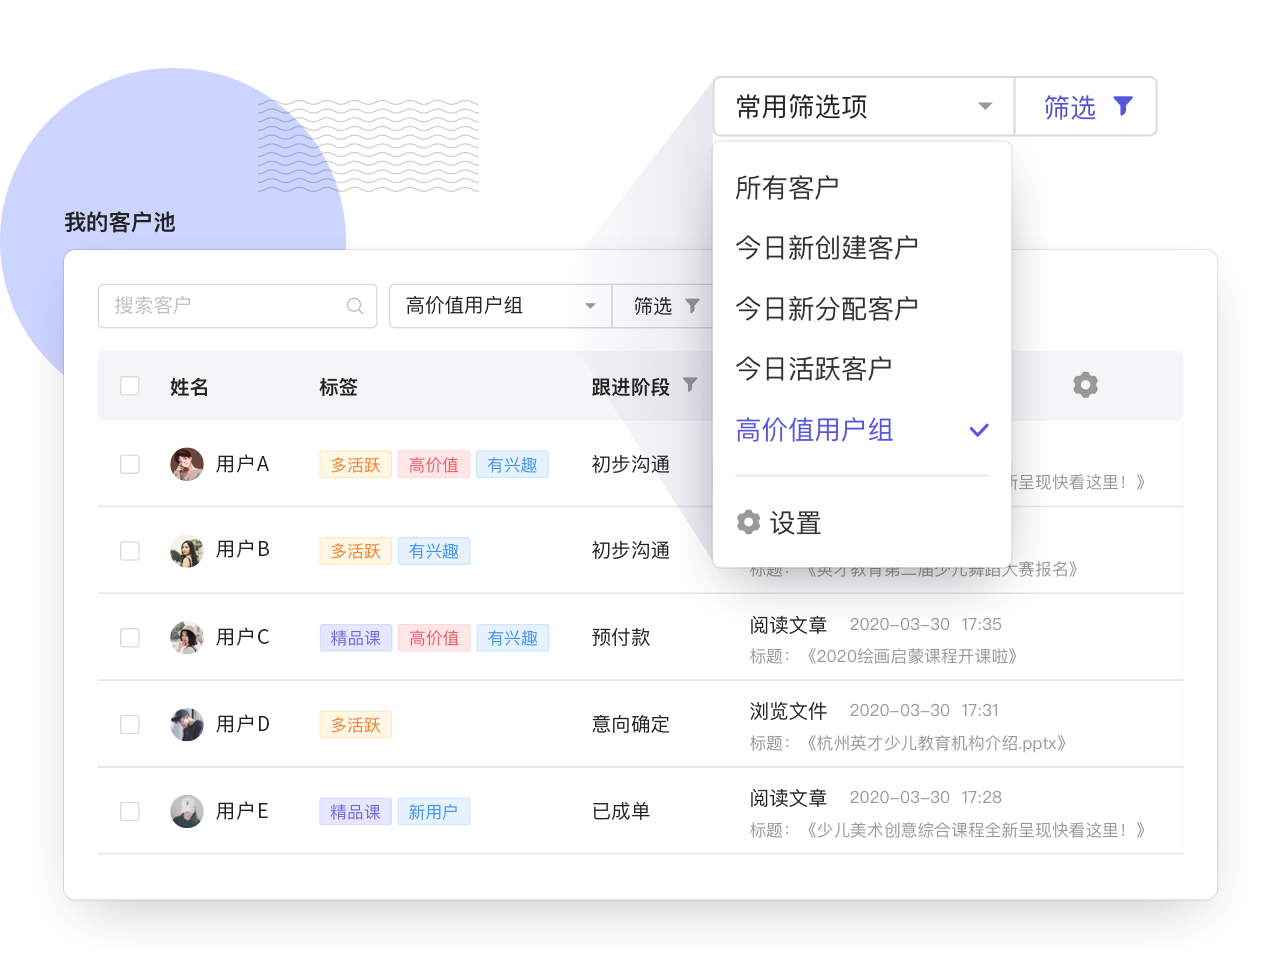Toggle the select-all checkbox in table header
This screenshot has width=1280, height=960.
coord(129,385)
